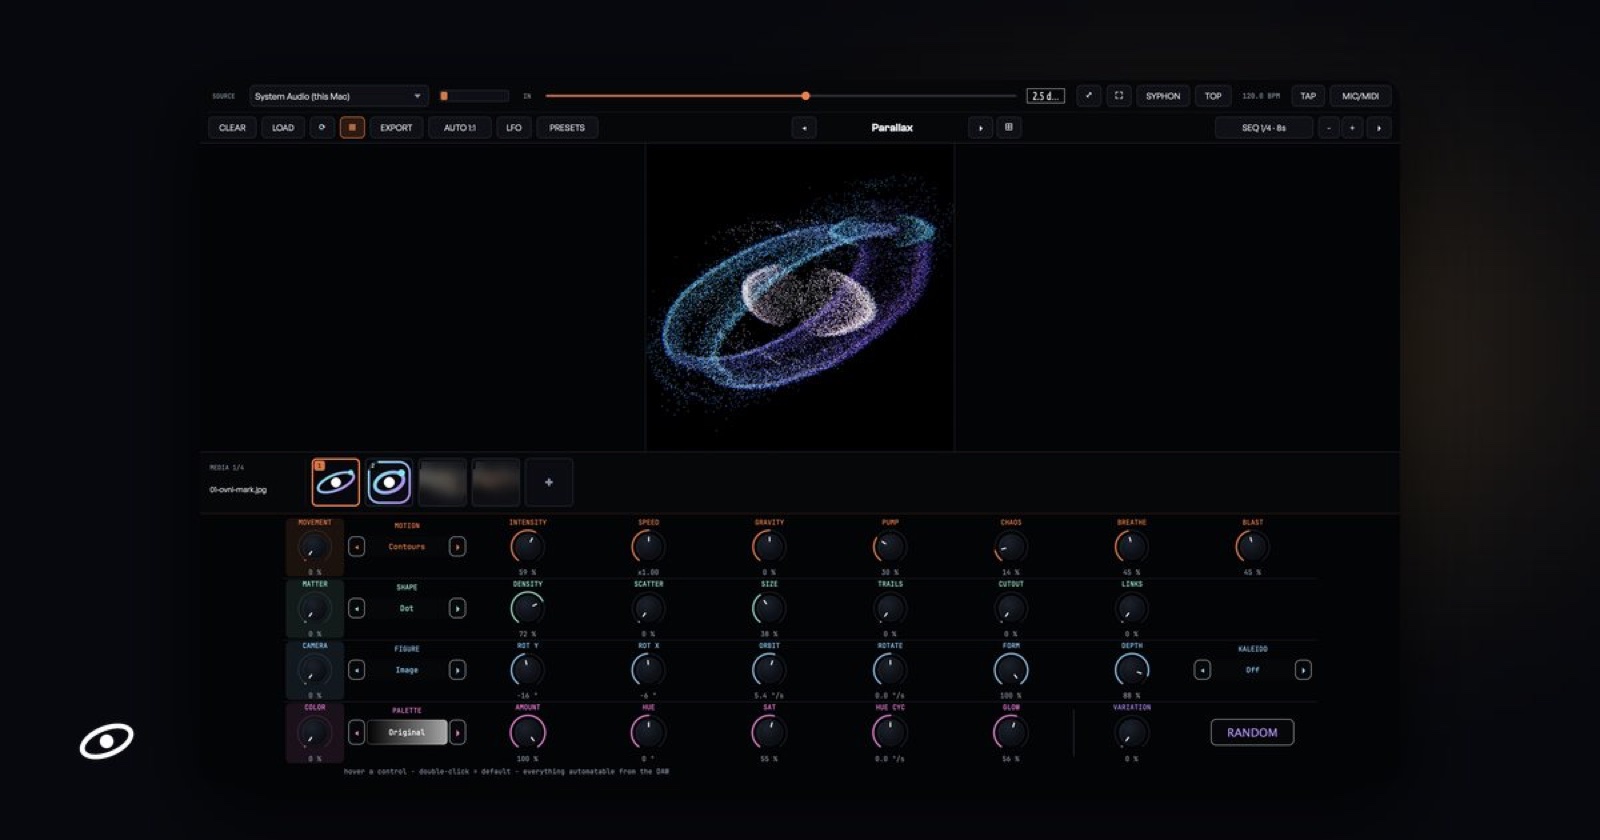The height and width of the screenshot is (840, 1600).
Task: Toggle the SEQ 1/4 - 8s sequencer
Action: [1264, 128]
